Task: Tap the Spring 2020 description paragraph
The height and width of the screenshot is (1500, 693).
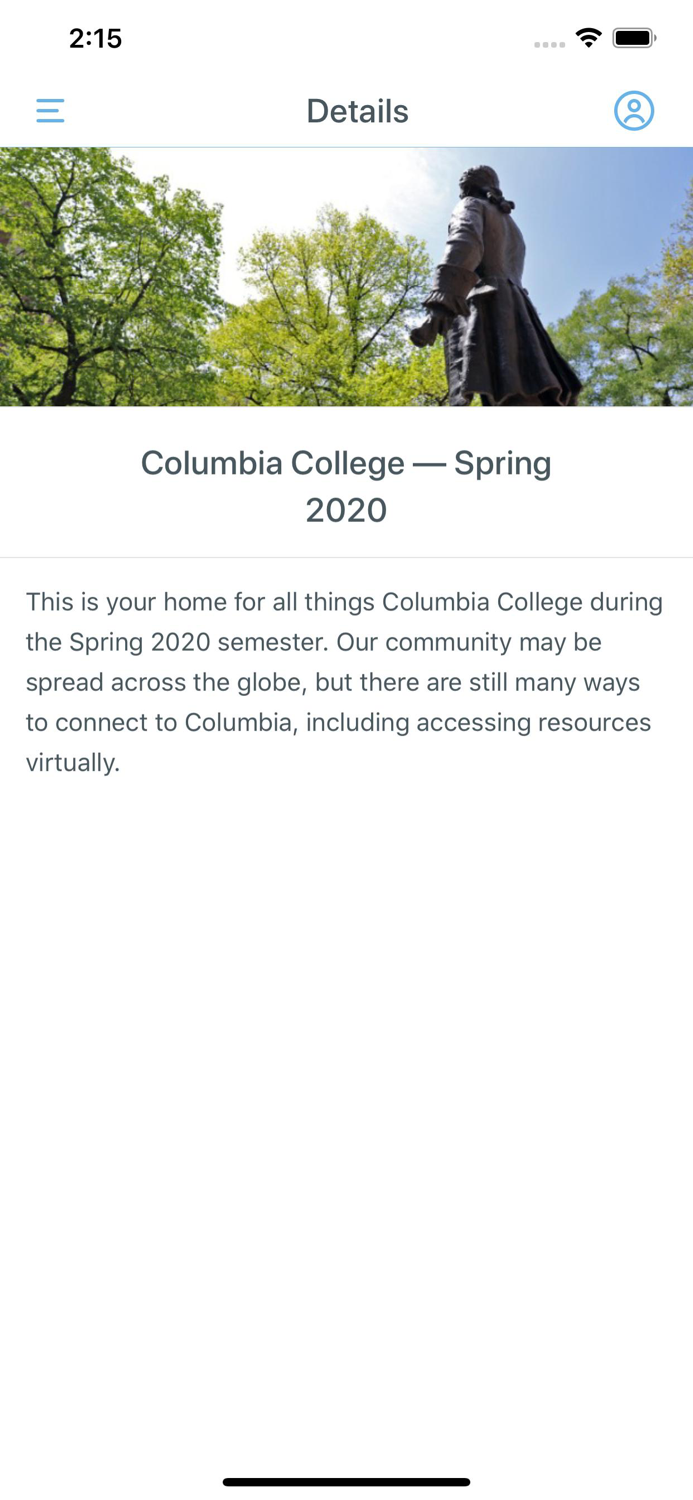Action: click(x=344, y=680)
